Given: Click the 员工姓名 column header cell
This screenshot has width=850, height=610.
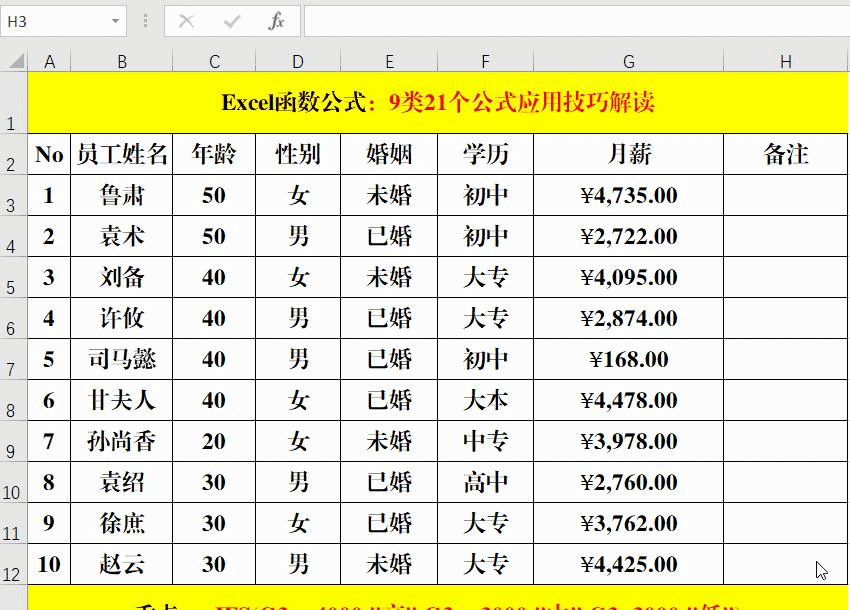Looking at the screenshot, I should (x=122, y=154).
